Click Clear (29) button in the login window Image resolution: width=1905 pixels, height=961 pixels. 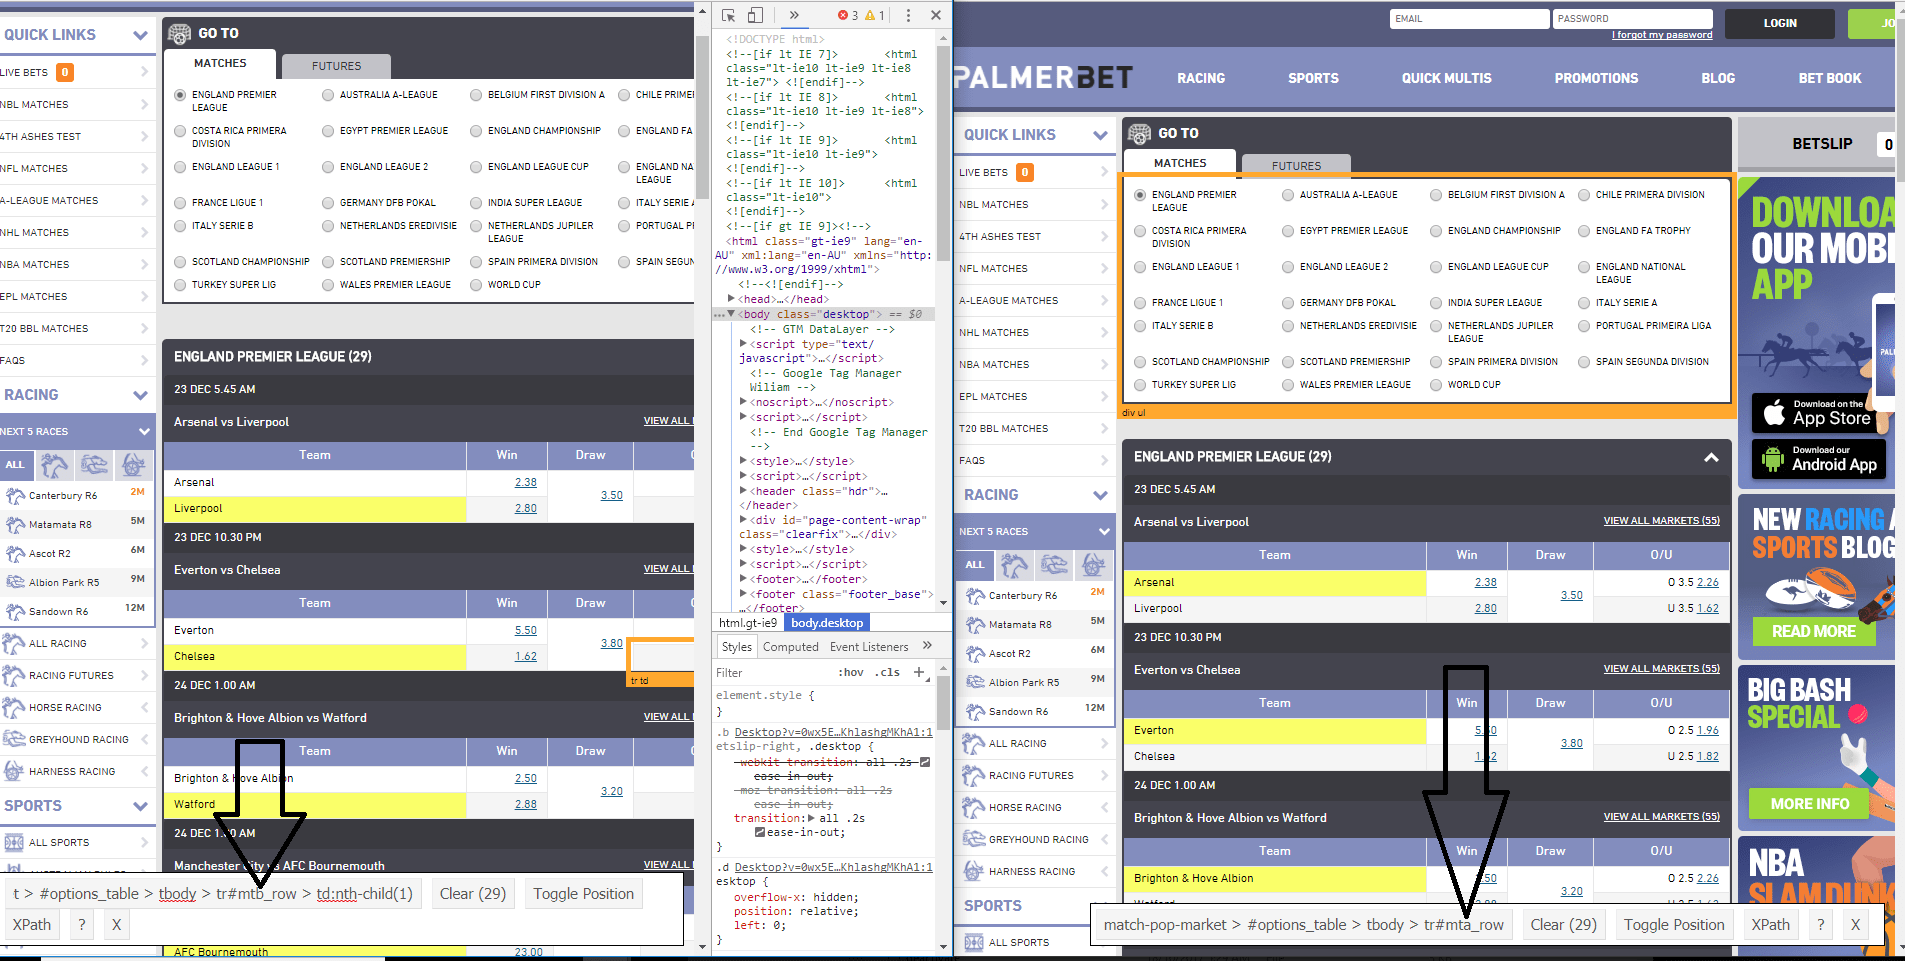click(1563, 925)
